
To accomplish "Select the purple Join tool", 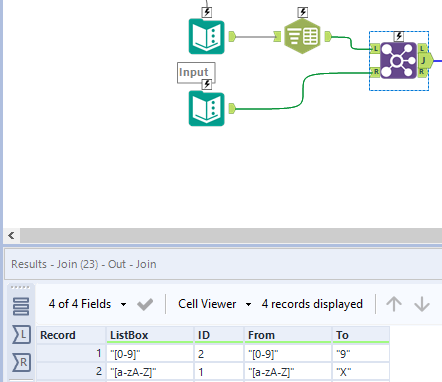I will (x=398, y=60).
